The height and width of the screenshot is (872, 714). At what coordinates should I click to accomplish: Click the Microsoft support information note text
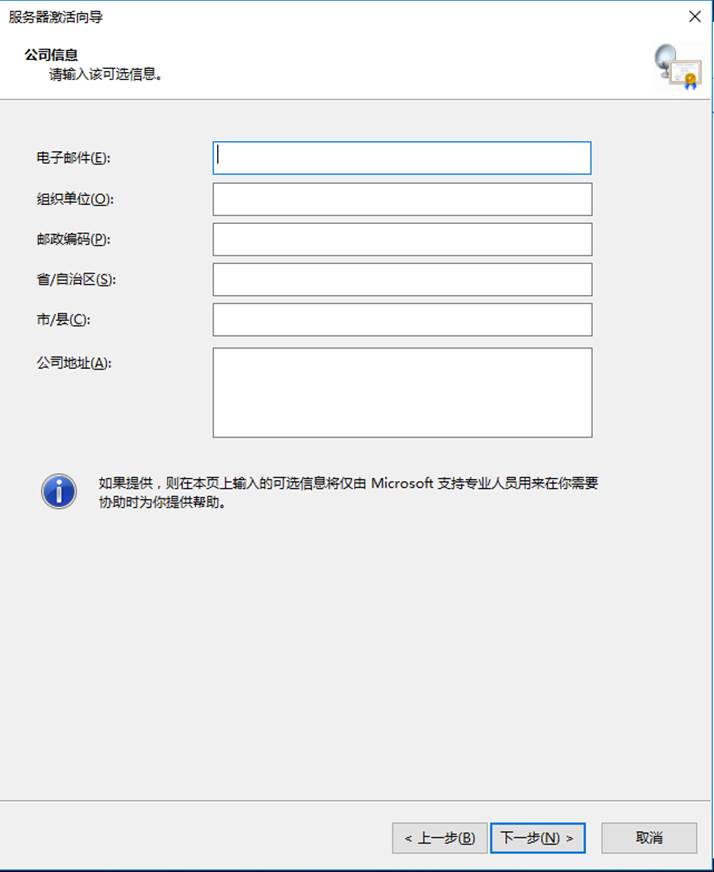pos(348,493)
